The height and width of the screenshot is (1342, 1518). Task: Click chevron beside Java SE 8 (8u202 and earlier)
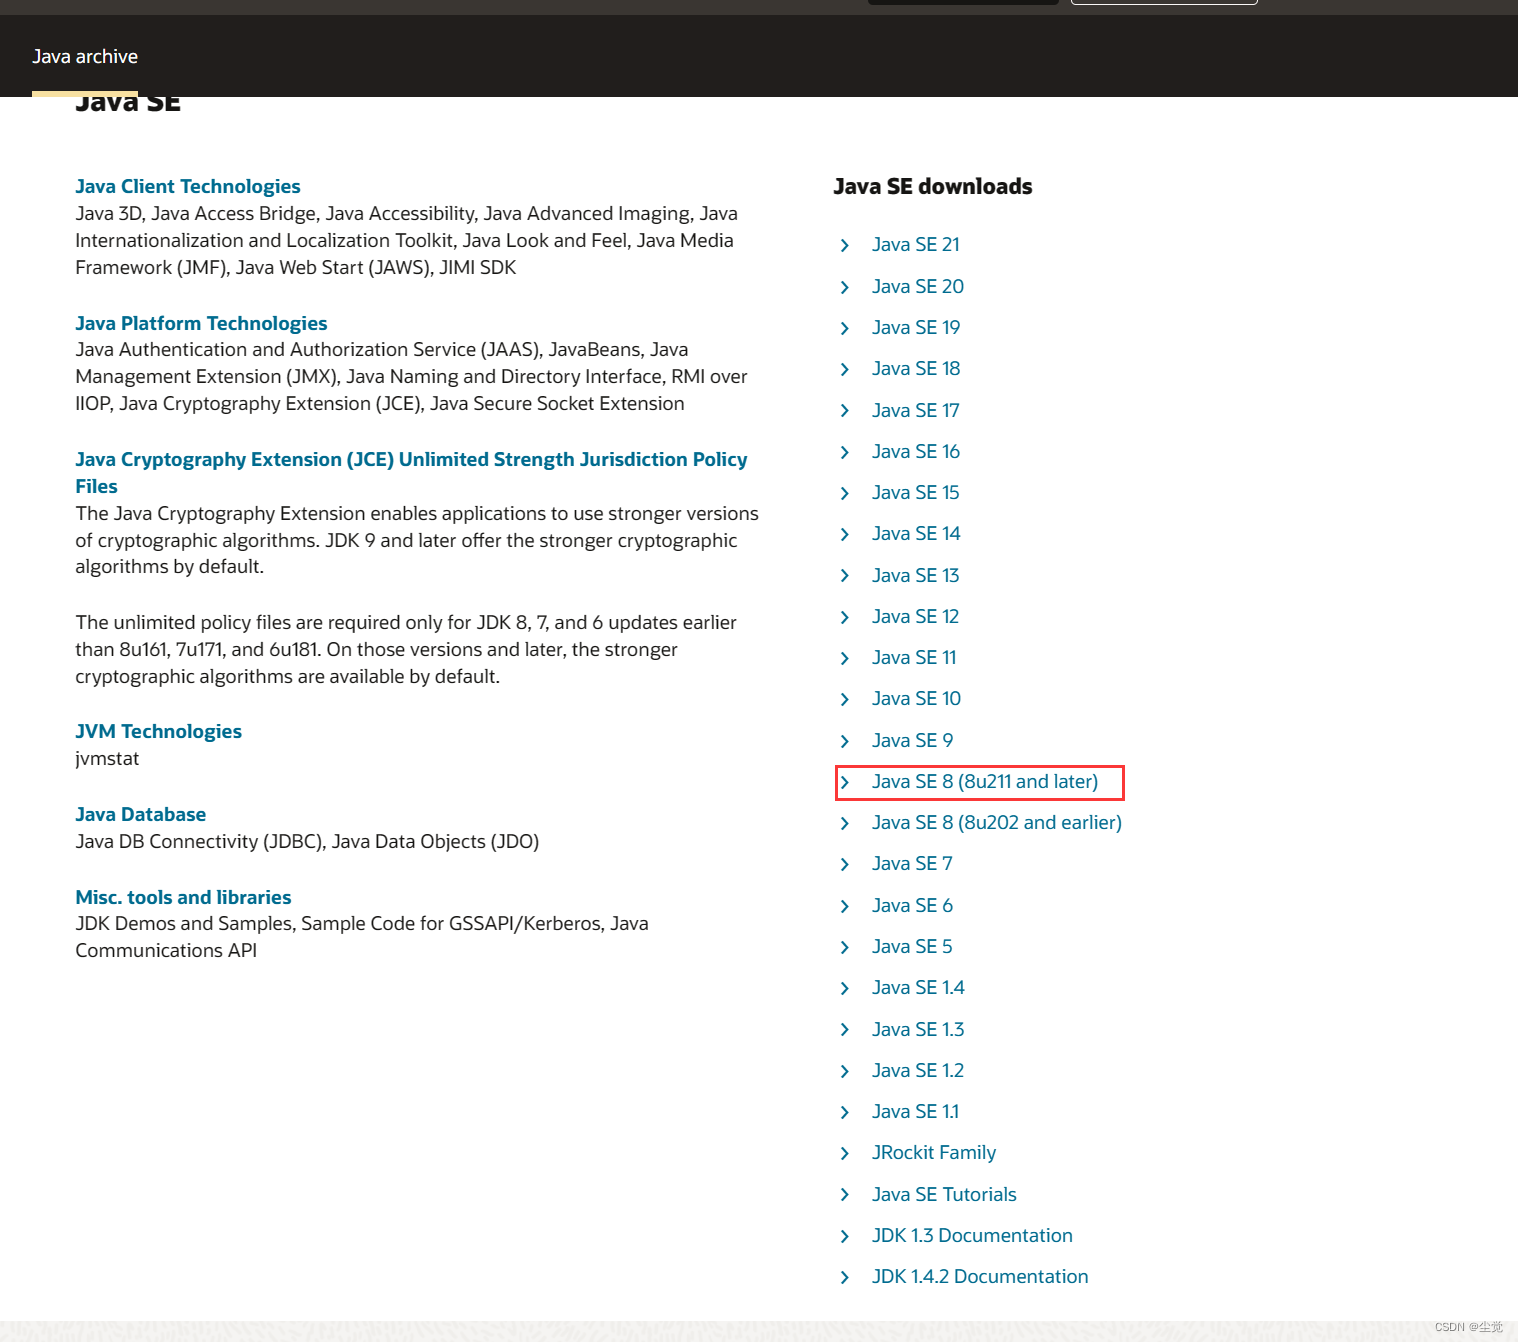click(x=845, y=823)
